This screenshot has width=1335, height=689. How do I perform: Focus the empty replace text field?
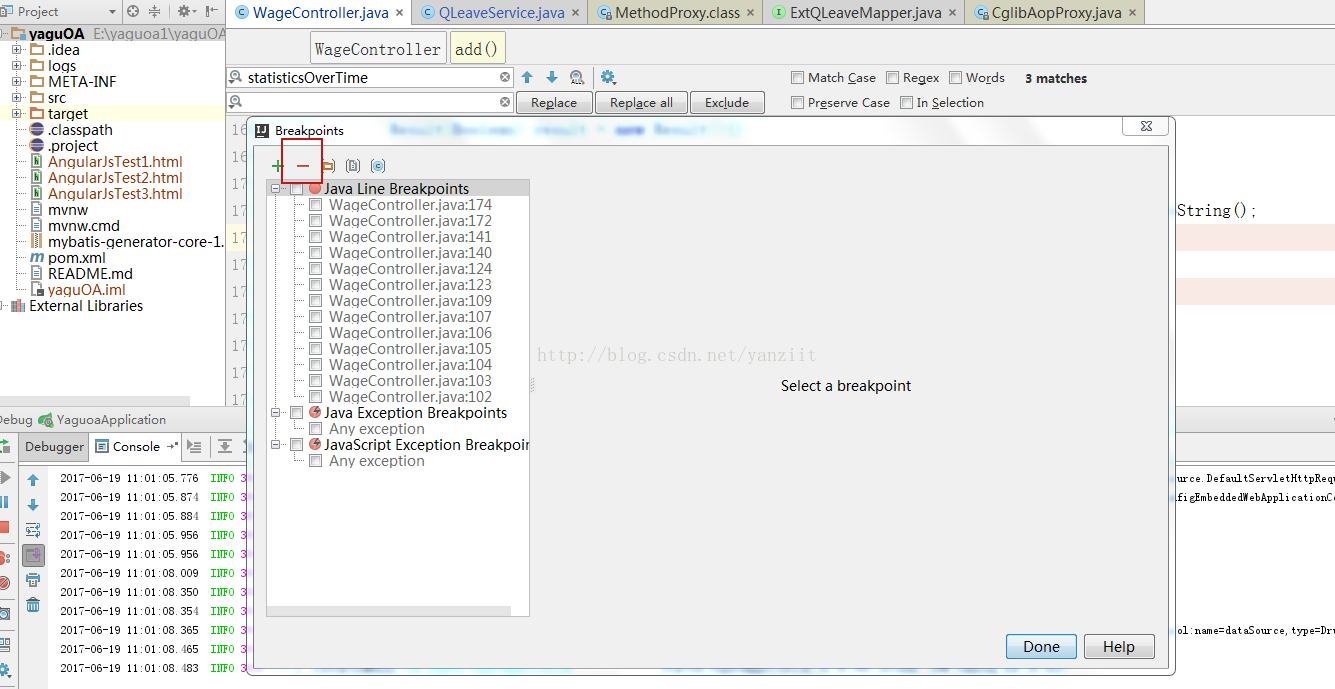tap(370, 102)
